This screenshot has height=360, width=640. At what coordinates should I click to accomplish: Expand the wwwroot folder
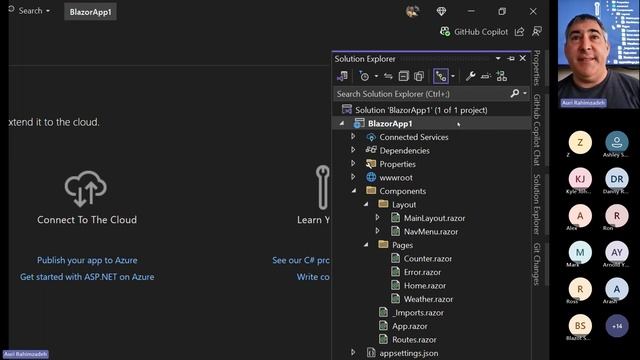click(x=353, y=177)
